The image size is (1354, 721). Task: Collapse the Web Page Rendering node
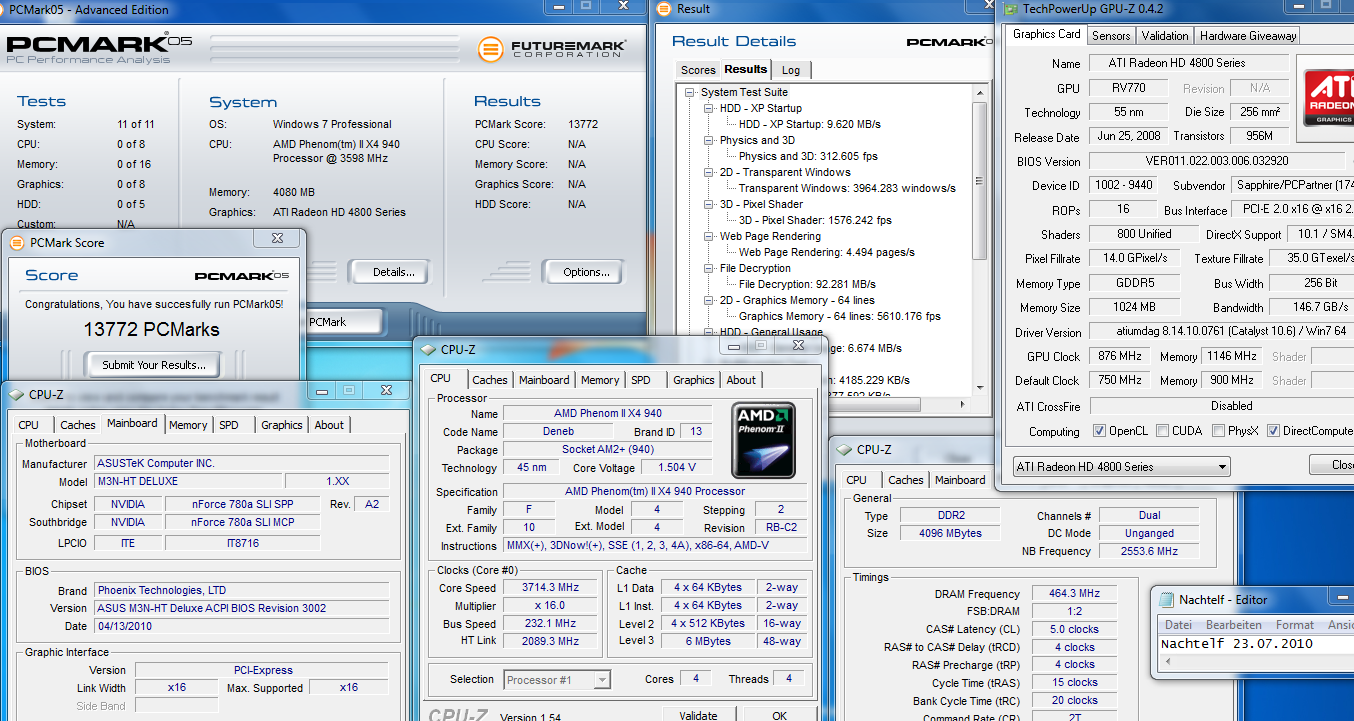709,236
